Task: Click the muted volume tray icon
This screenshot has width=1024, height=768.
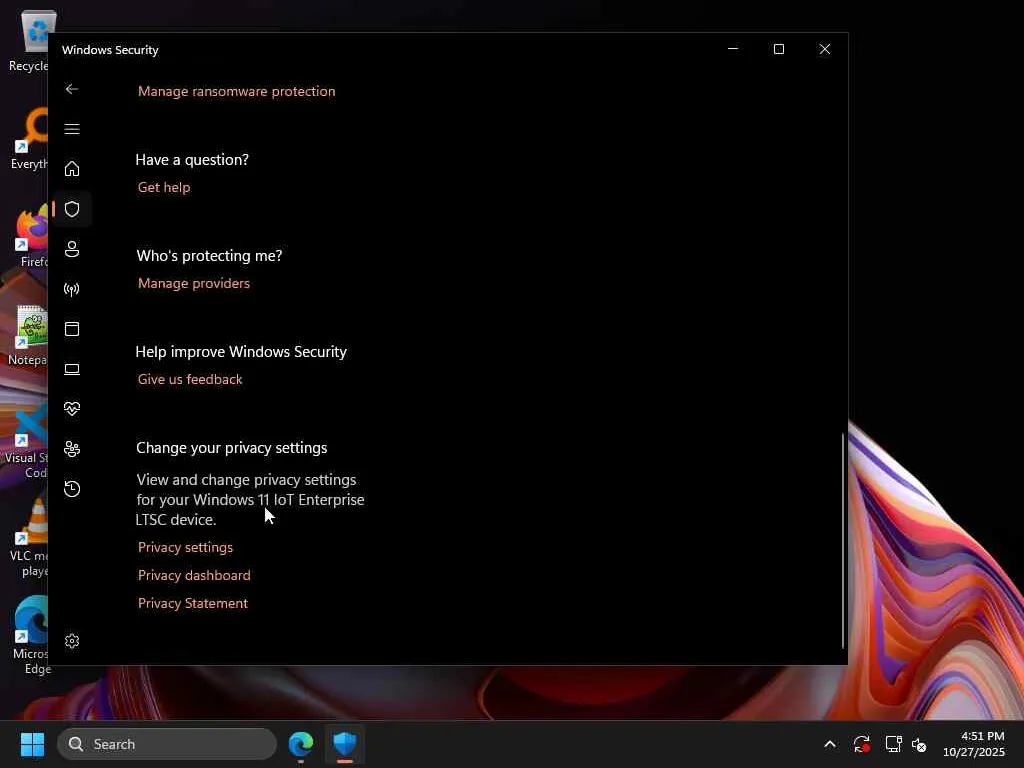Action: (920, 744)
